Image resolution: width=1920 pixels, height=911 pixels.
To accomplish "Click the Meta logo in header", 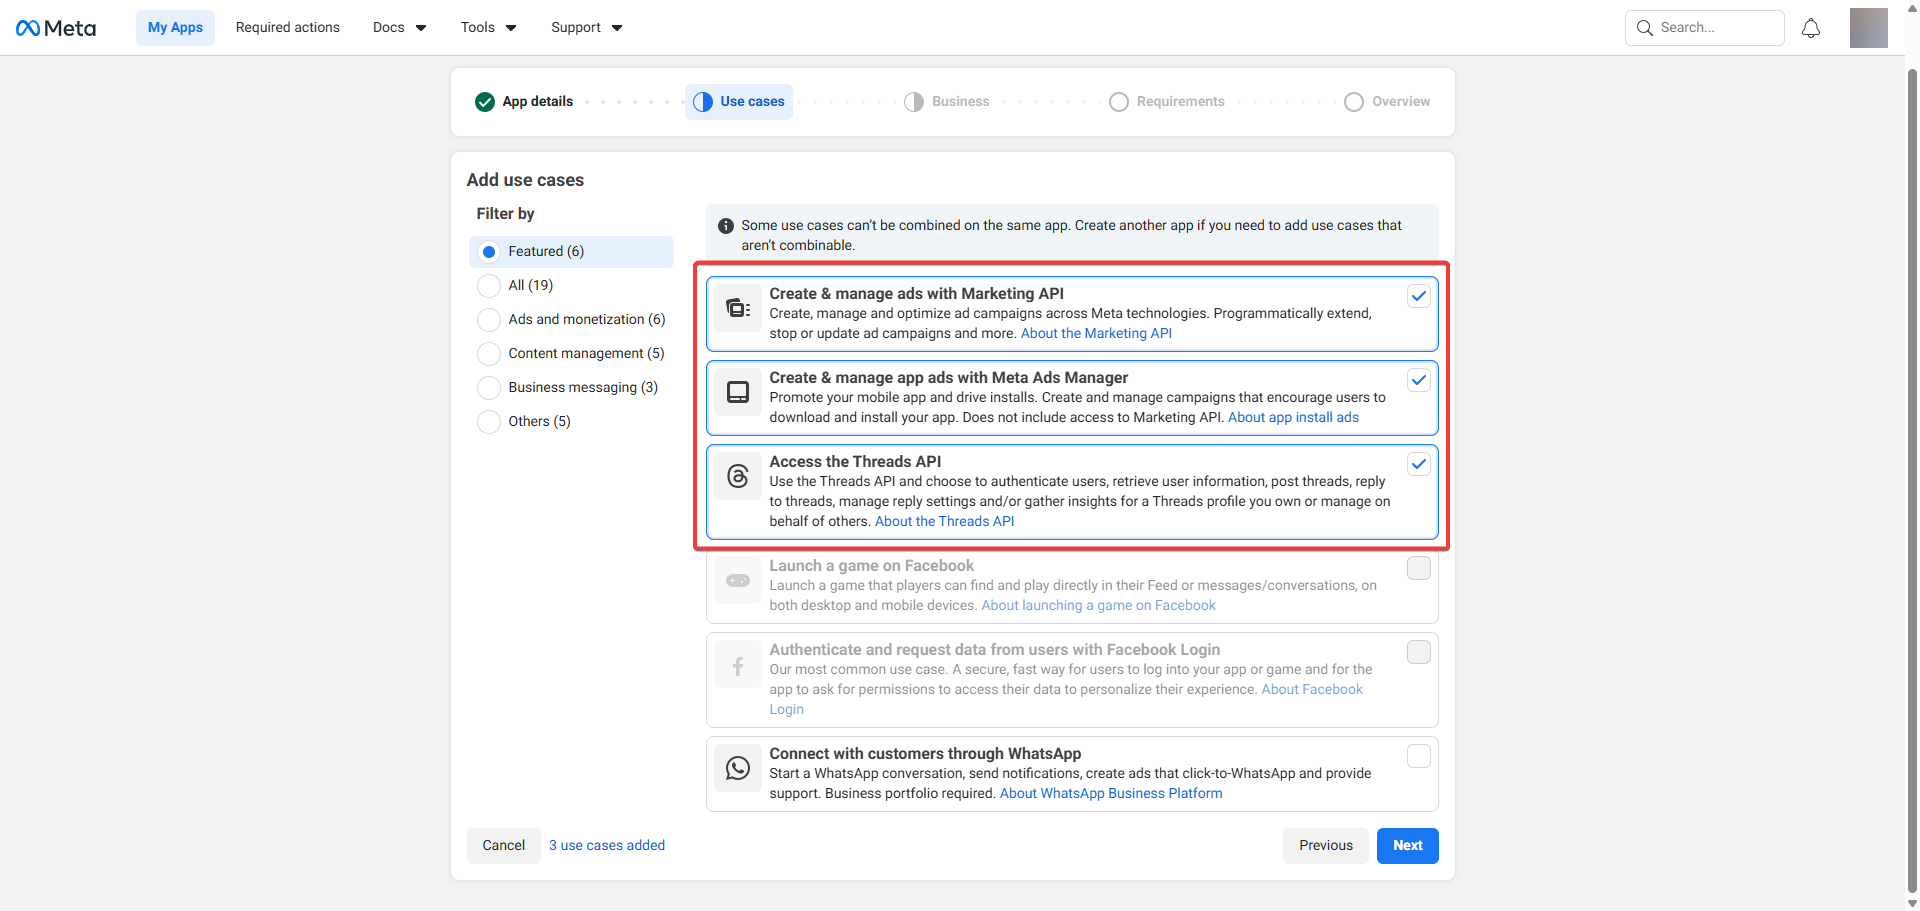I will pyautogui.click(x=56, y=28).
